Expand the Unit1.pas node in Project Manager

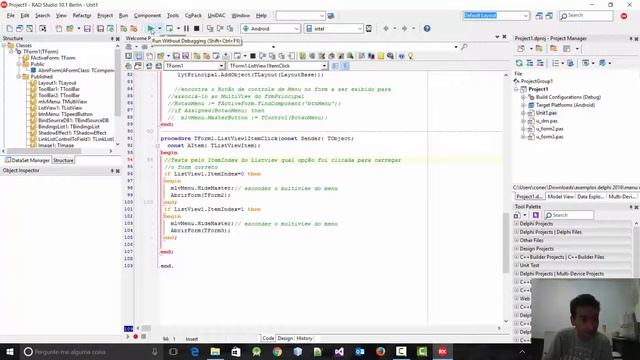(523, 113)
